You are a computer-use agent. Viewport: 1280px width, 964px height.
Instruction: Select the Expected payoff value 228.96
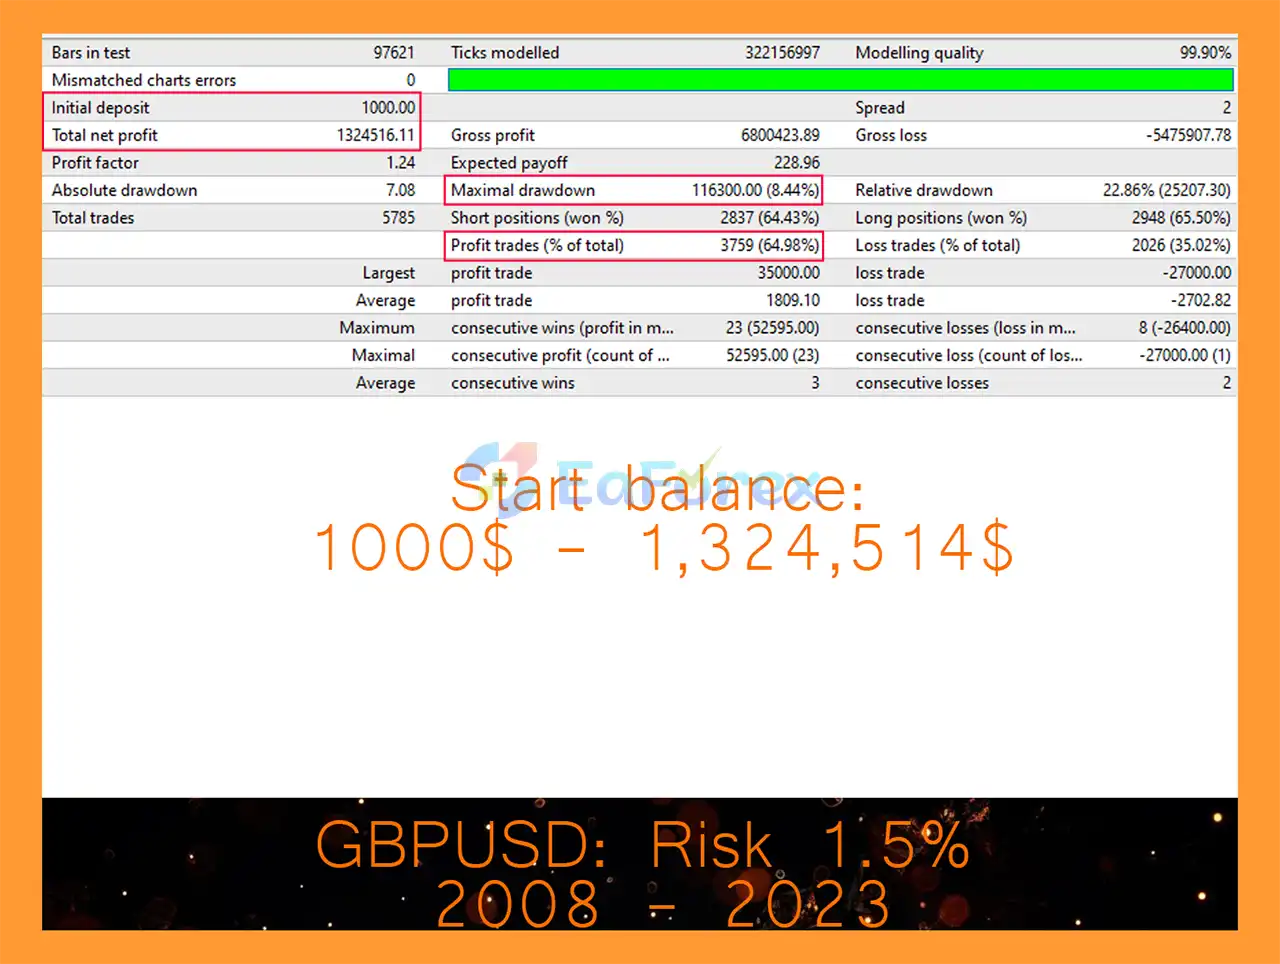point(796,163)
